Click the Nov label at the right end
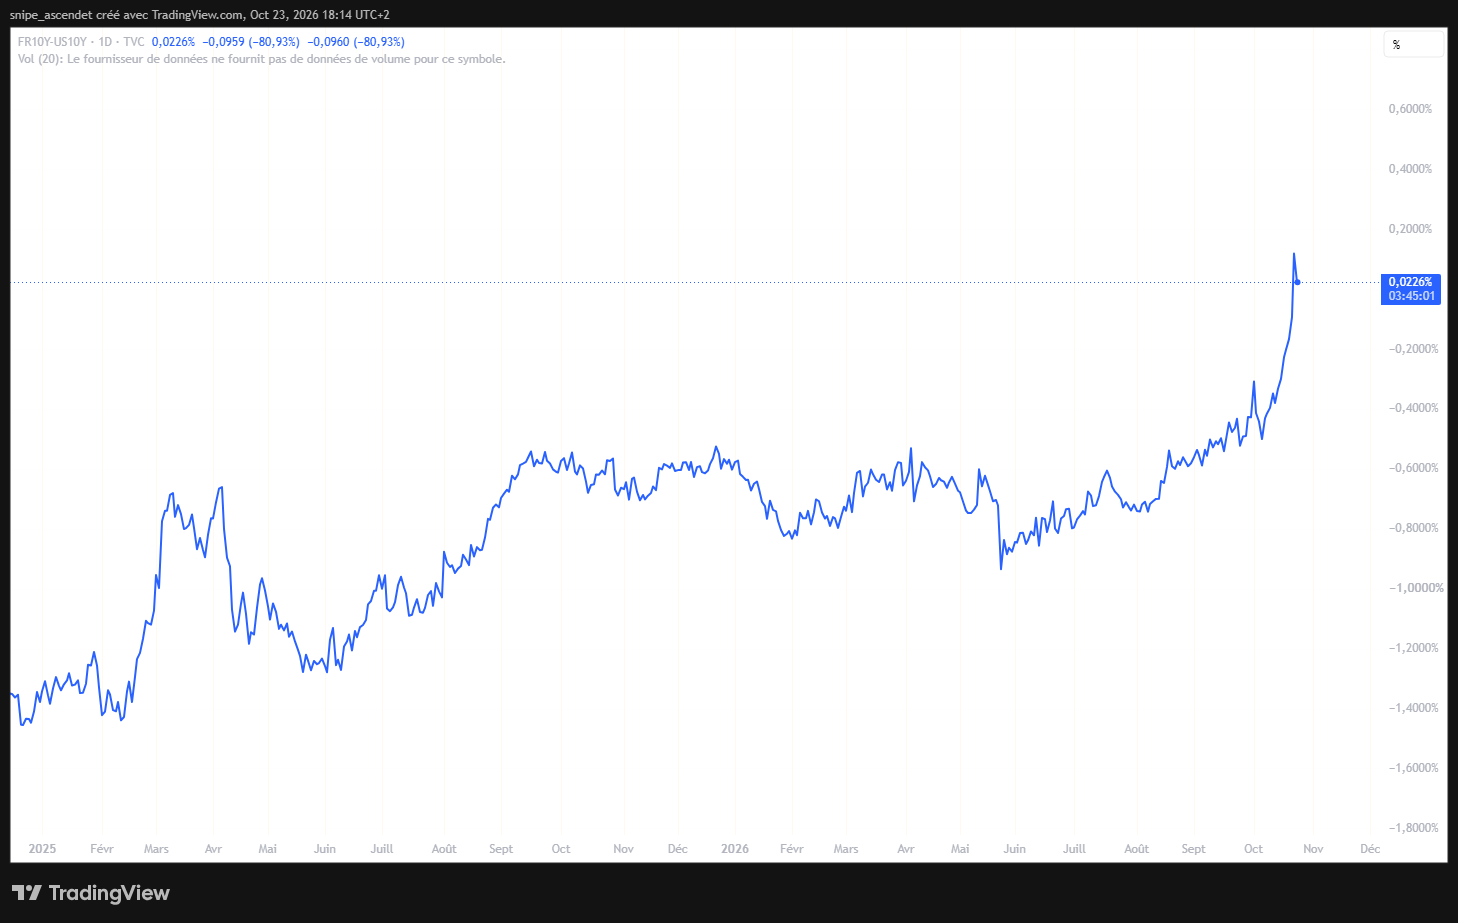Image resolution: width=1458 pixels, height=923 pixels. click(1313, 849)
